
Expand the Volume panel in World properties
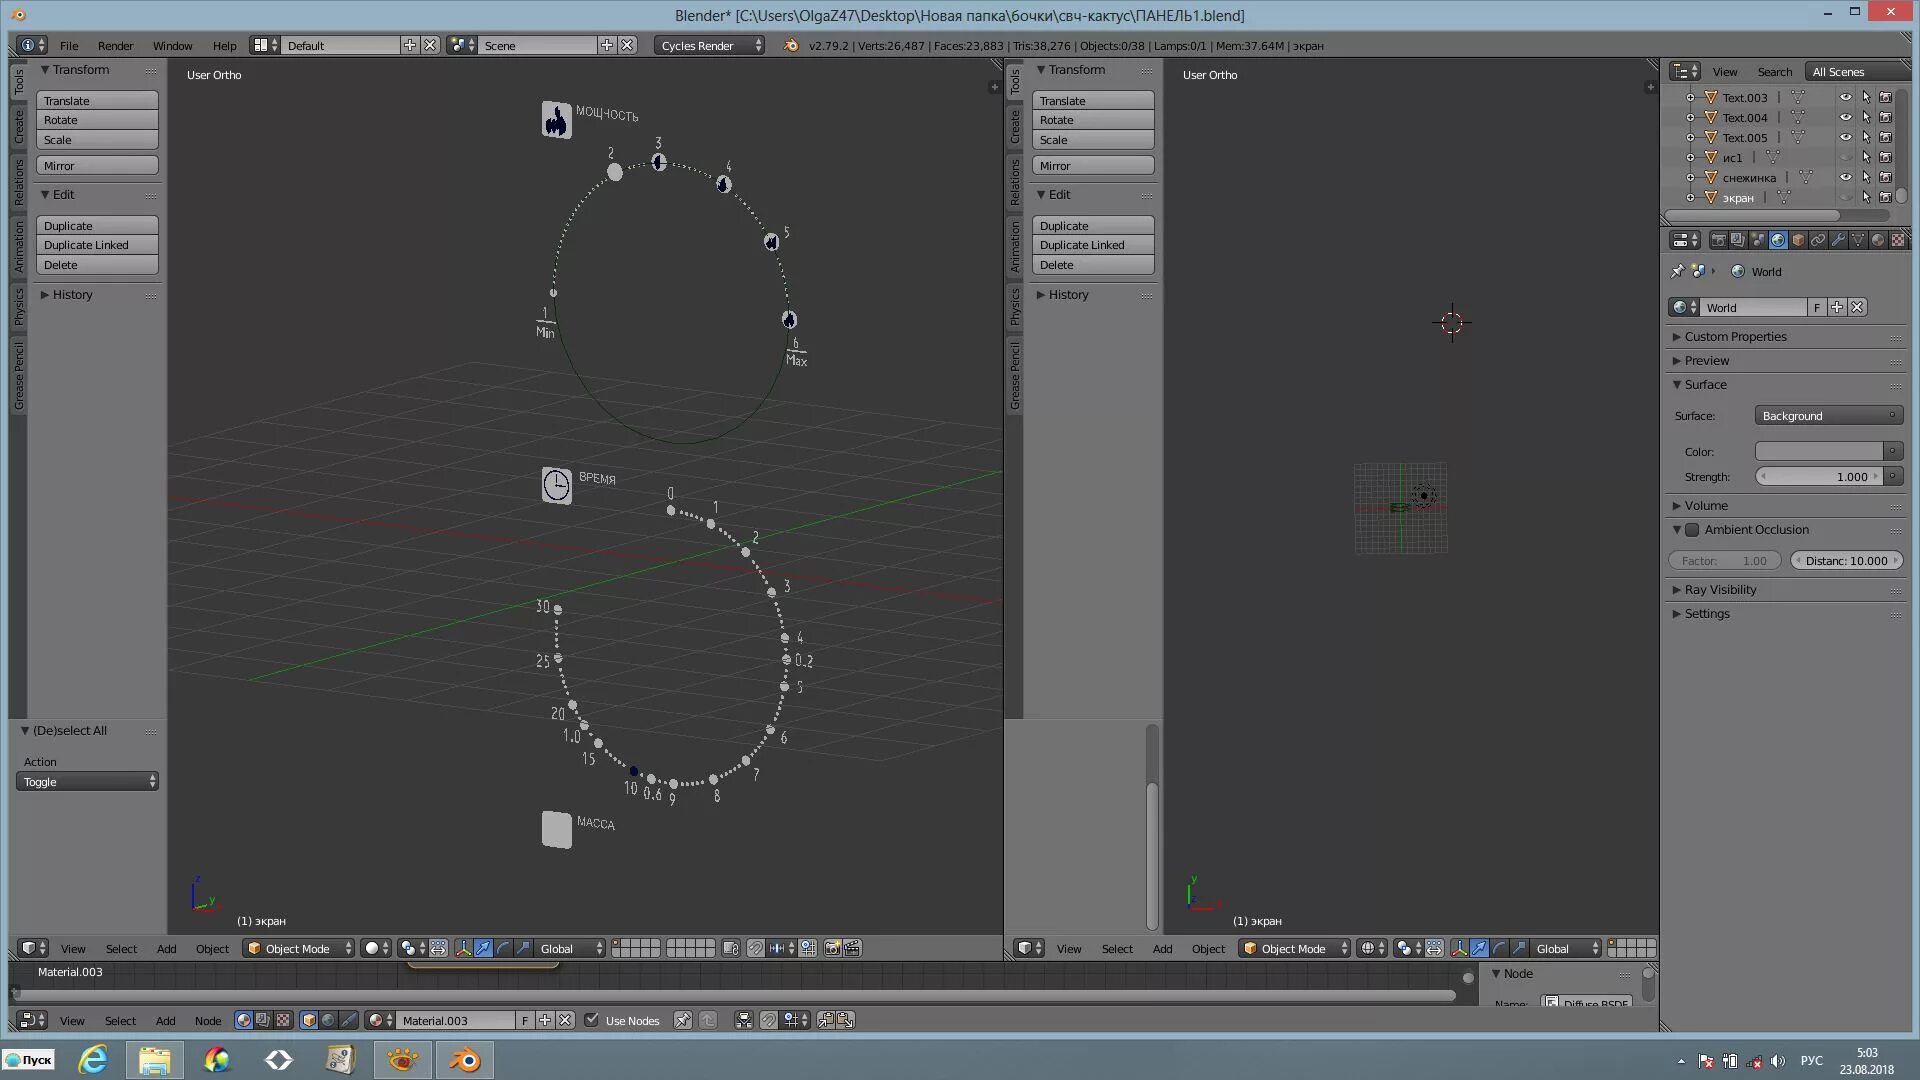point(1706,506)
